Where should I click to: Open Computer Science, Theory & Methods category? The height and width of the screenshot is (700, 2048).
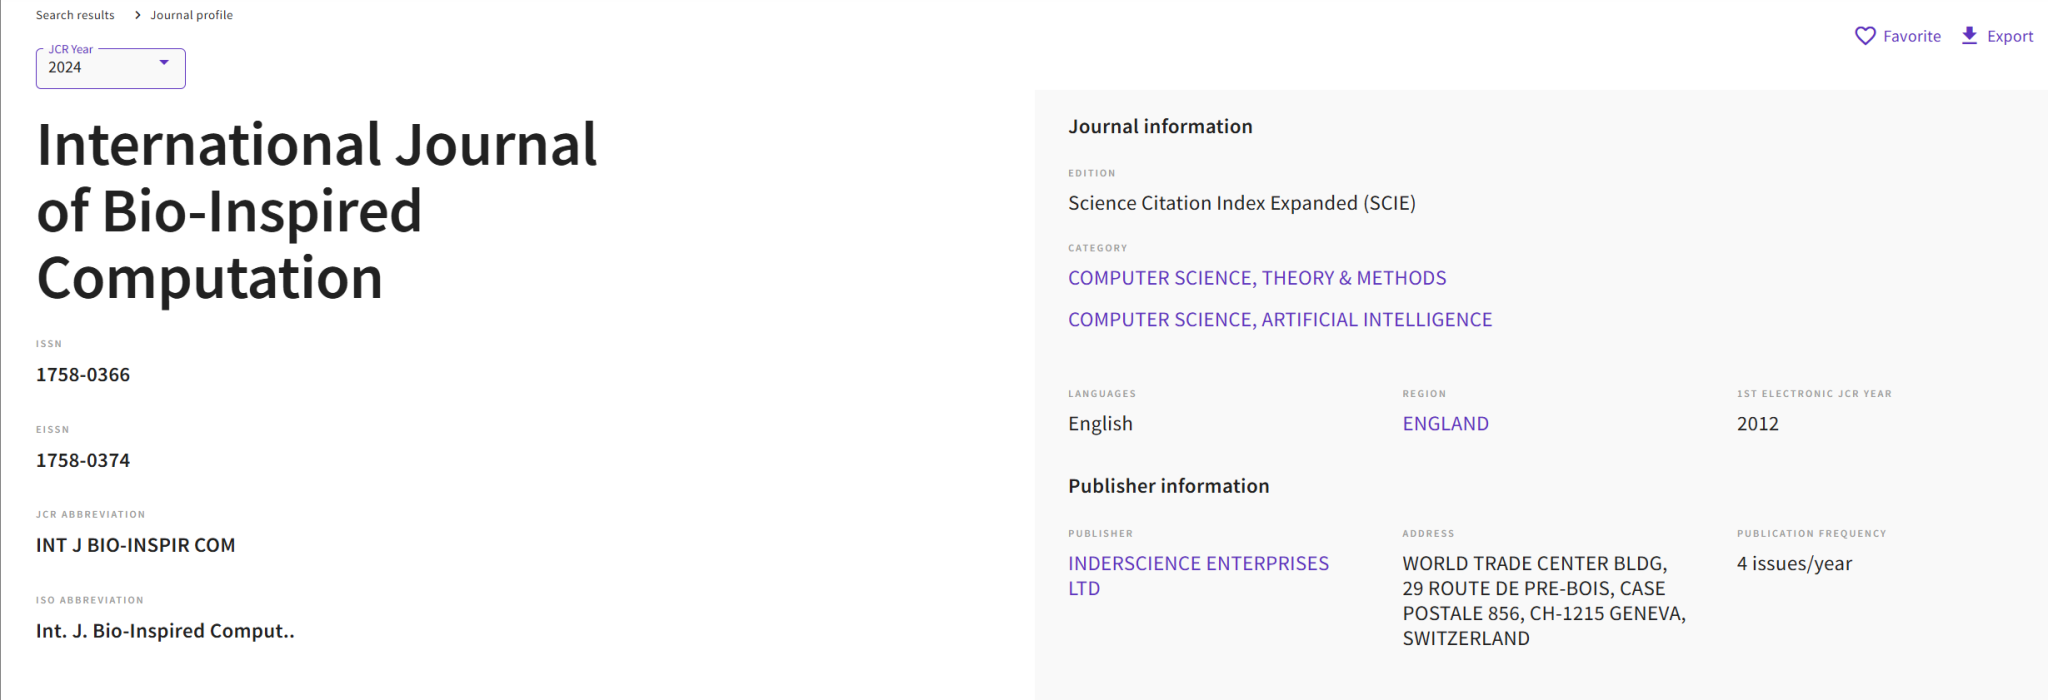point(1257,278)
